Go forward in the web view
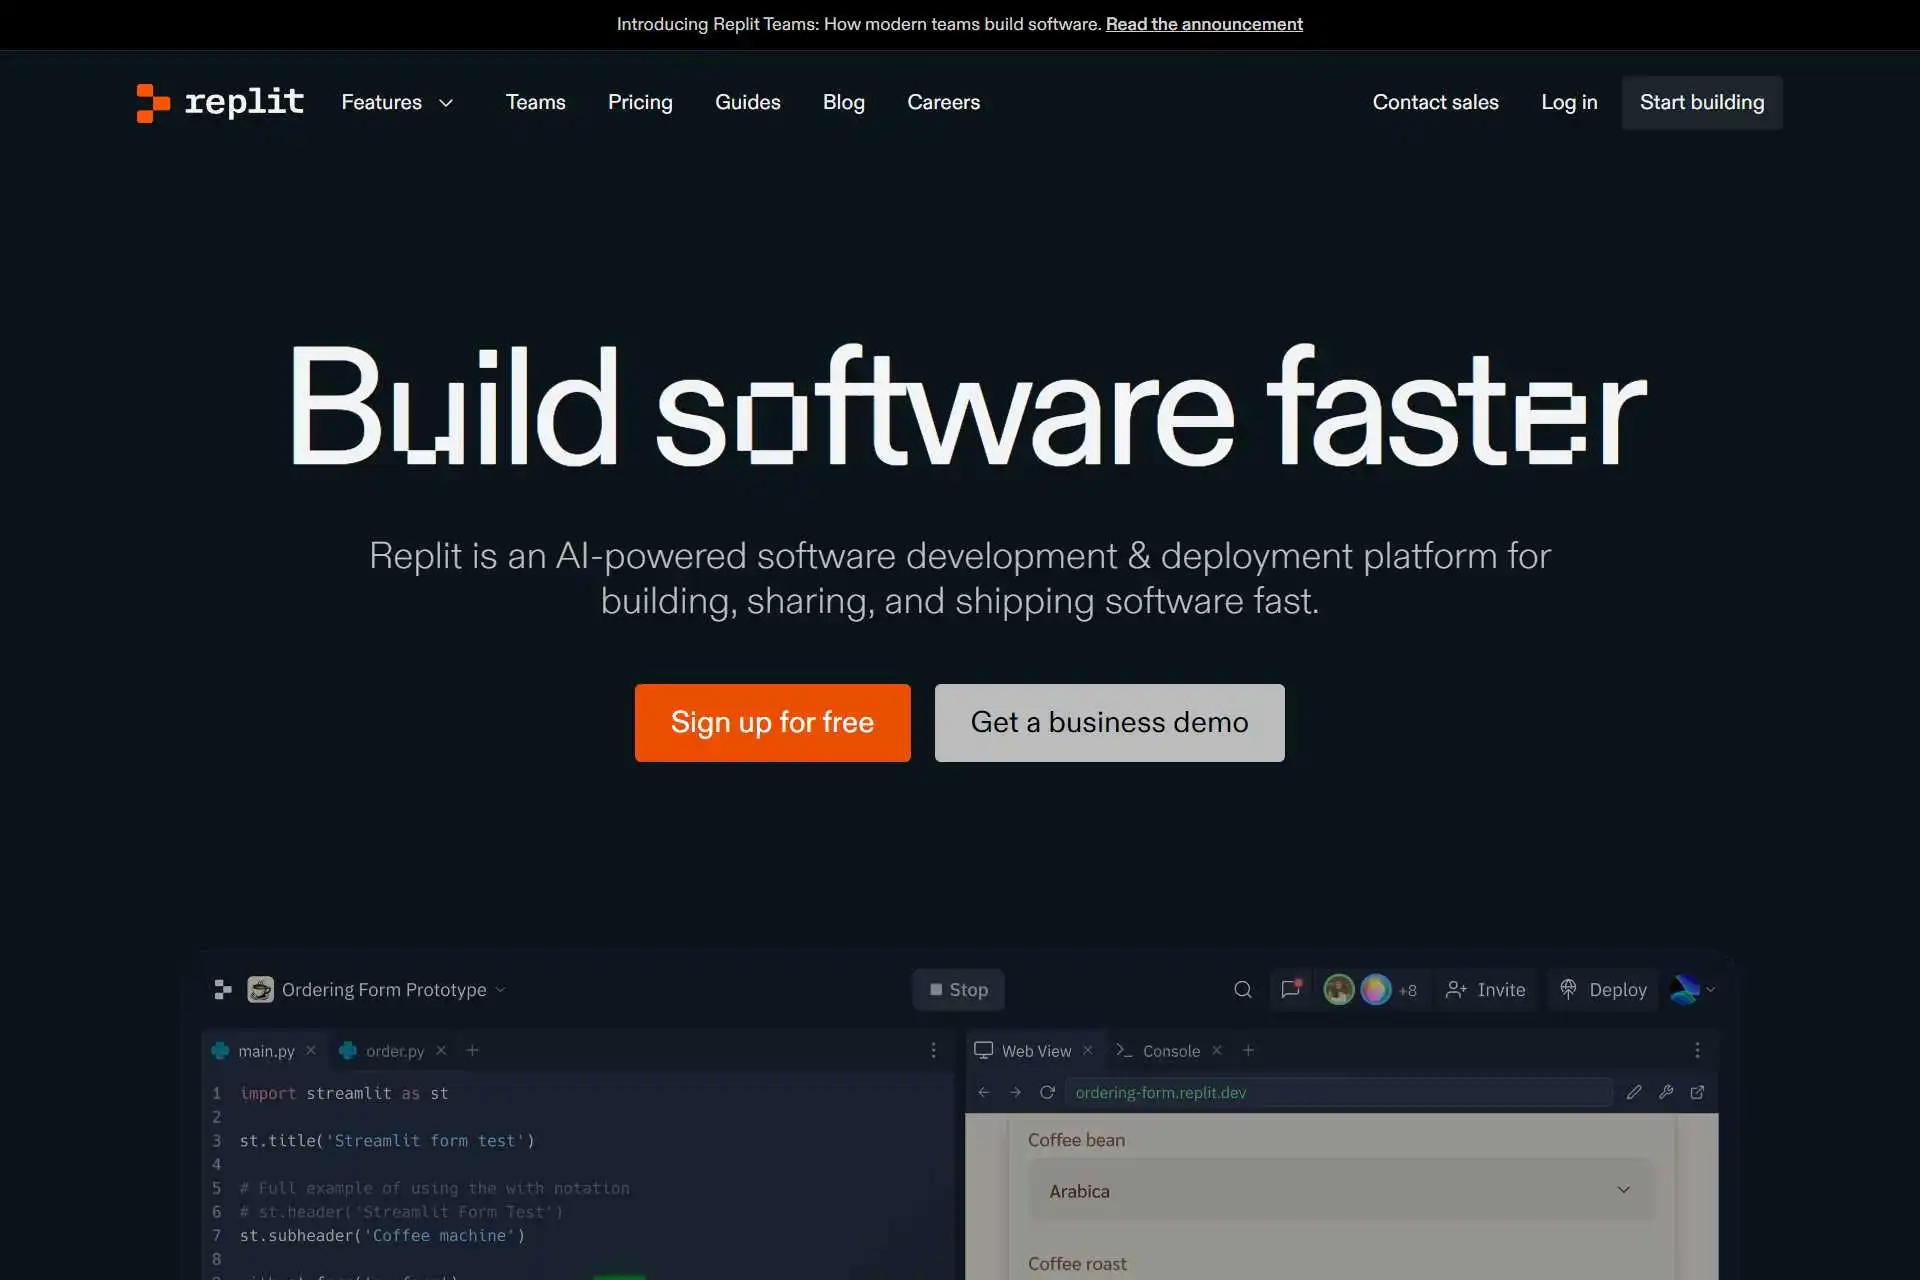 pyautogui.click(x=1015, y=1092)
